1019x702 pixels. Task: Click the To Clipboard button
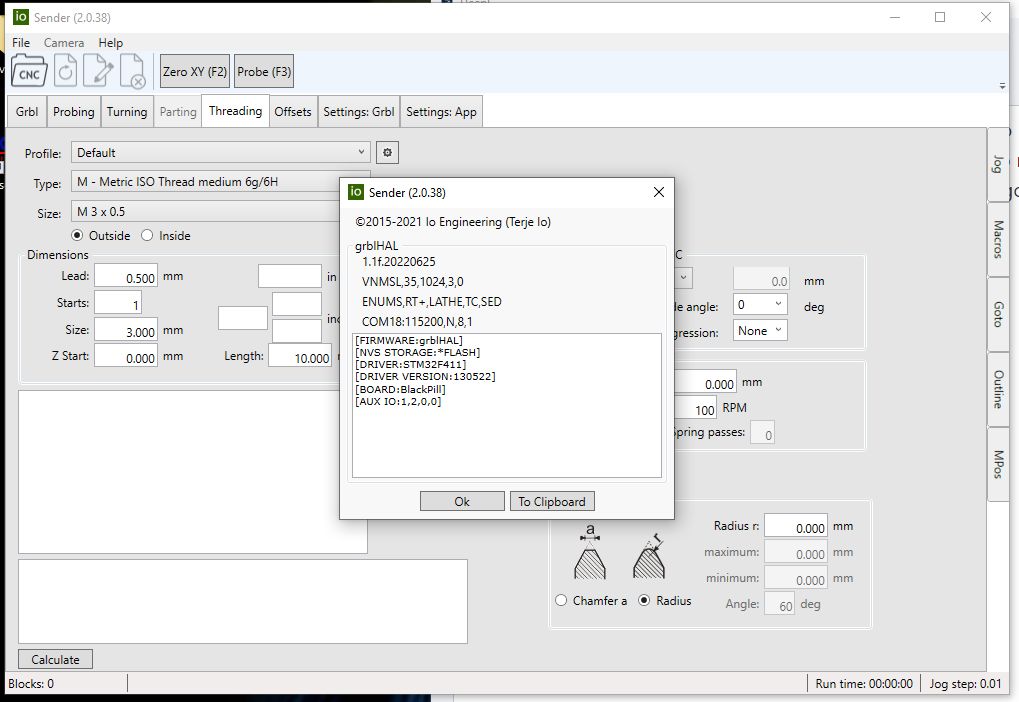point(552,501)
